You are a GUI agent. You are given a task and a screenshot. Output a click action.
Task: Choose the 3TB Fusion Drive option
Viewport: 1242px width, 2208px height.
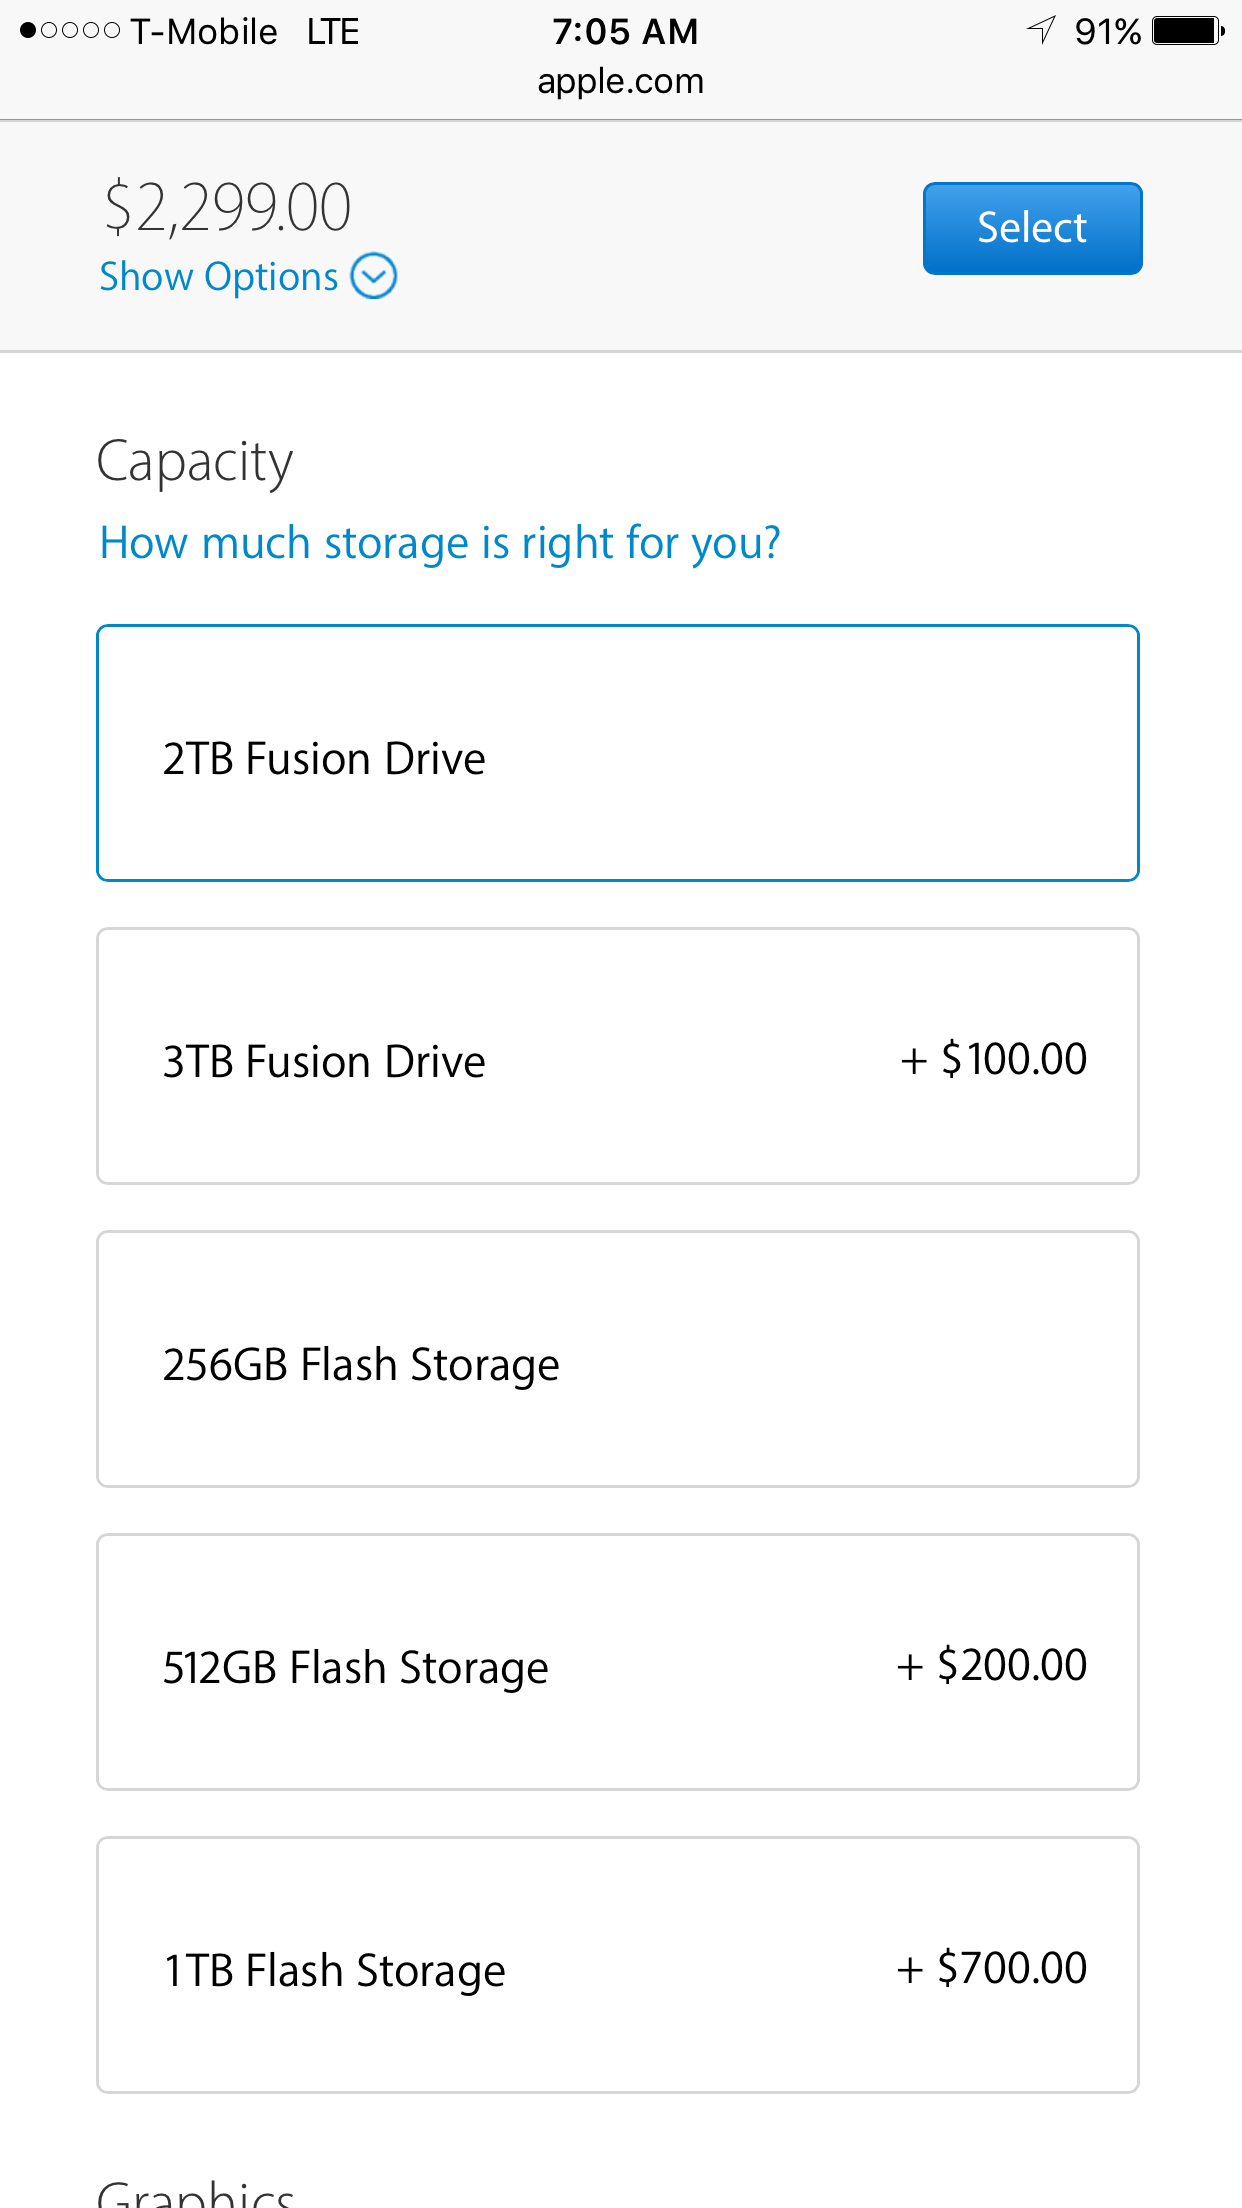(618, 1056)
